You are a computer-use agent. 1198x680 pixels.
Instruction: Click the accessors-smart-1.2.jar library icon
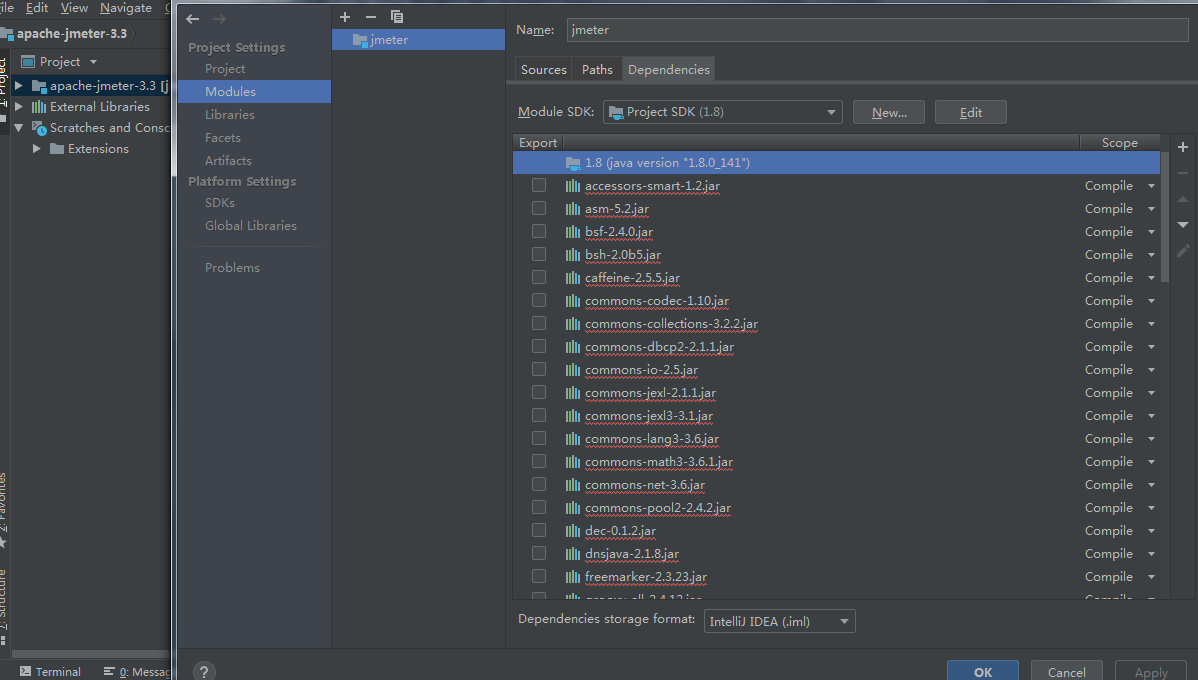pyautogui.click(x=573, y=186)
